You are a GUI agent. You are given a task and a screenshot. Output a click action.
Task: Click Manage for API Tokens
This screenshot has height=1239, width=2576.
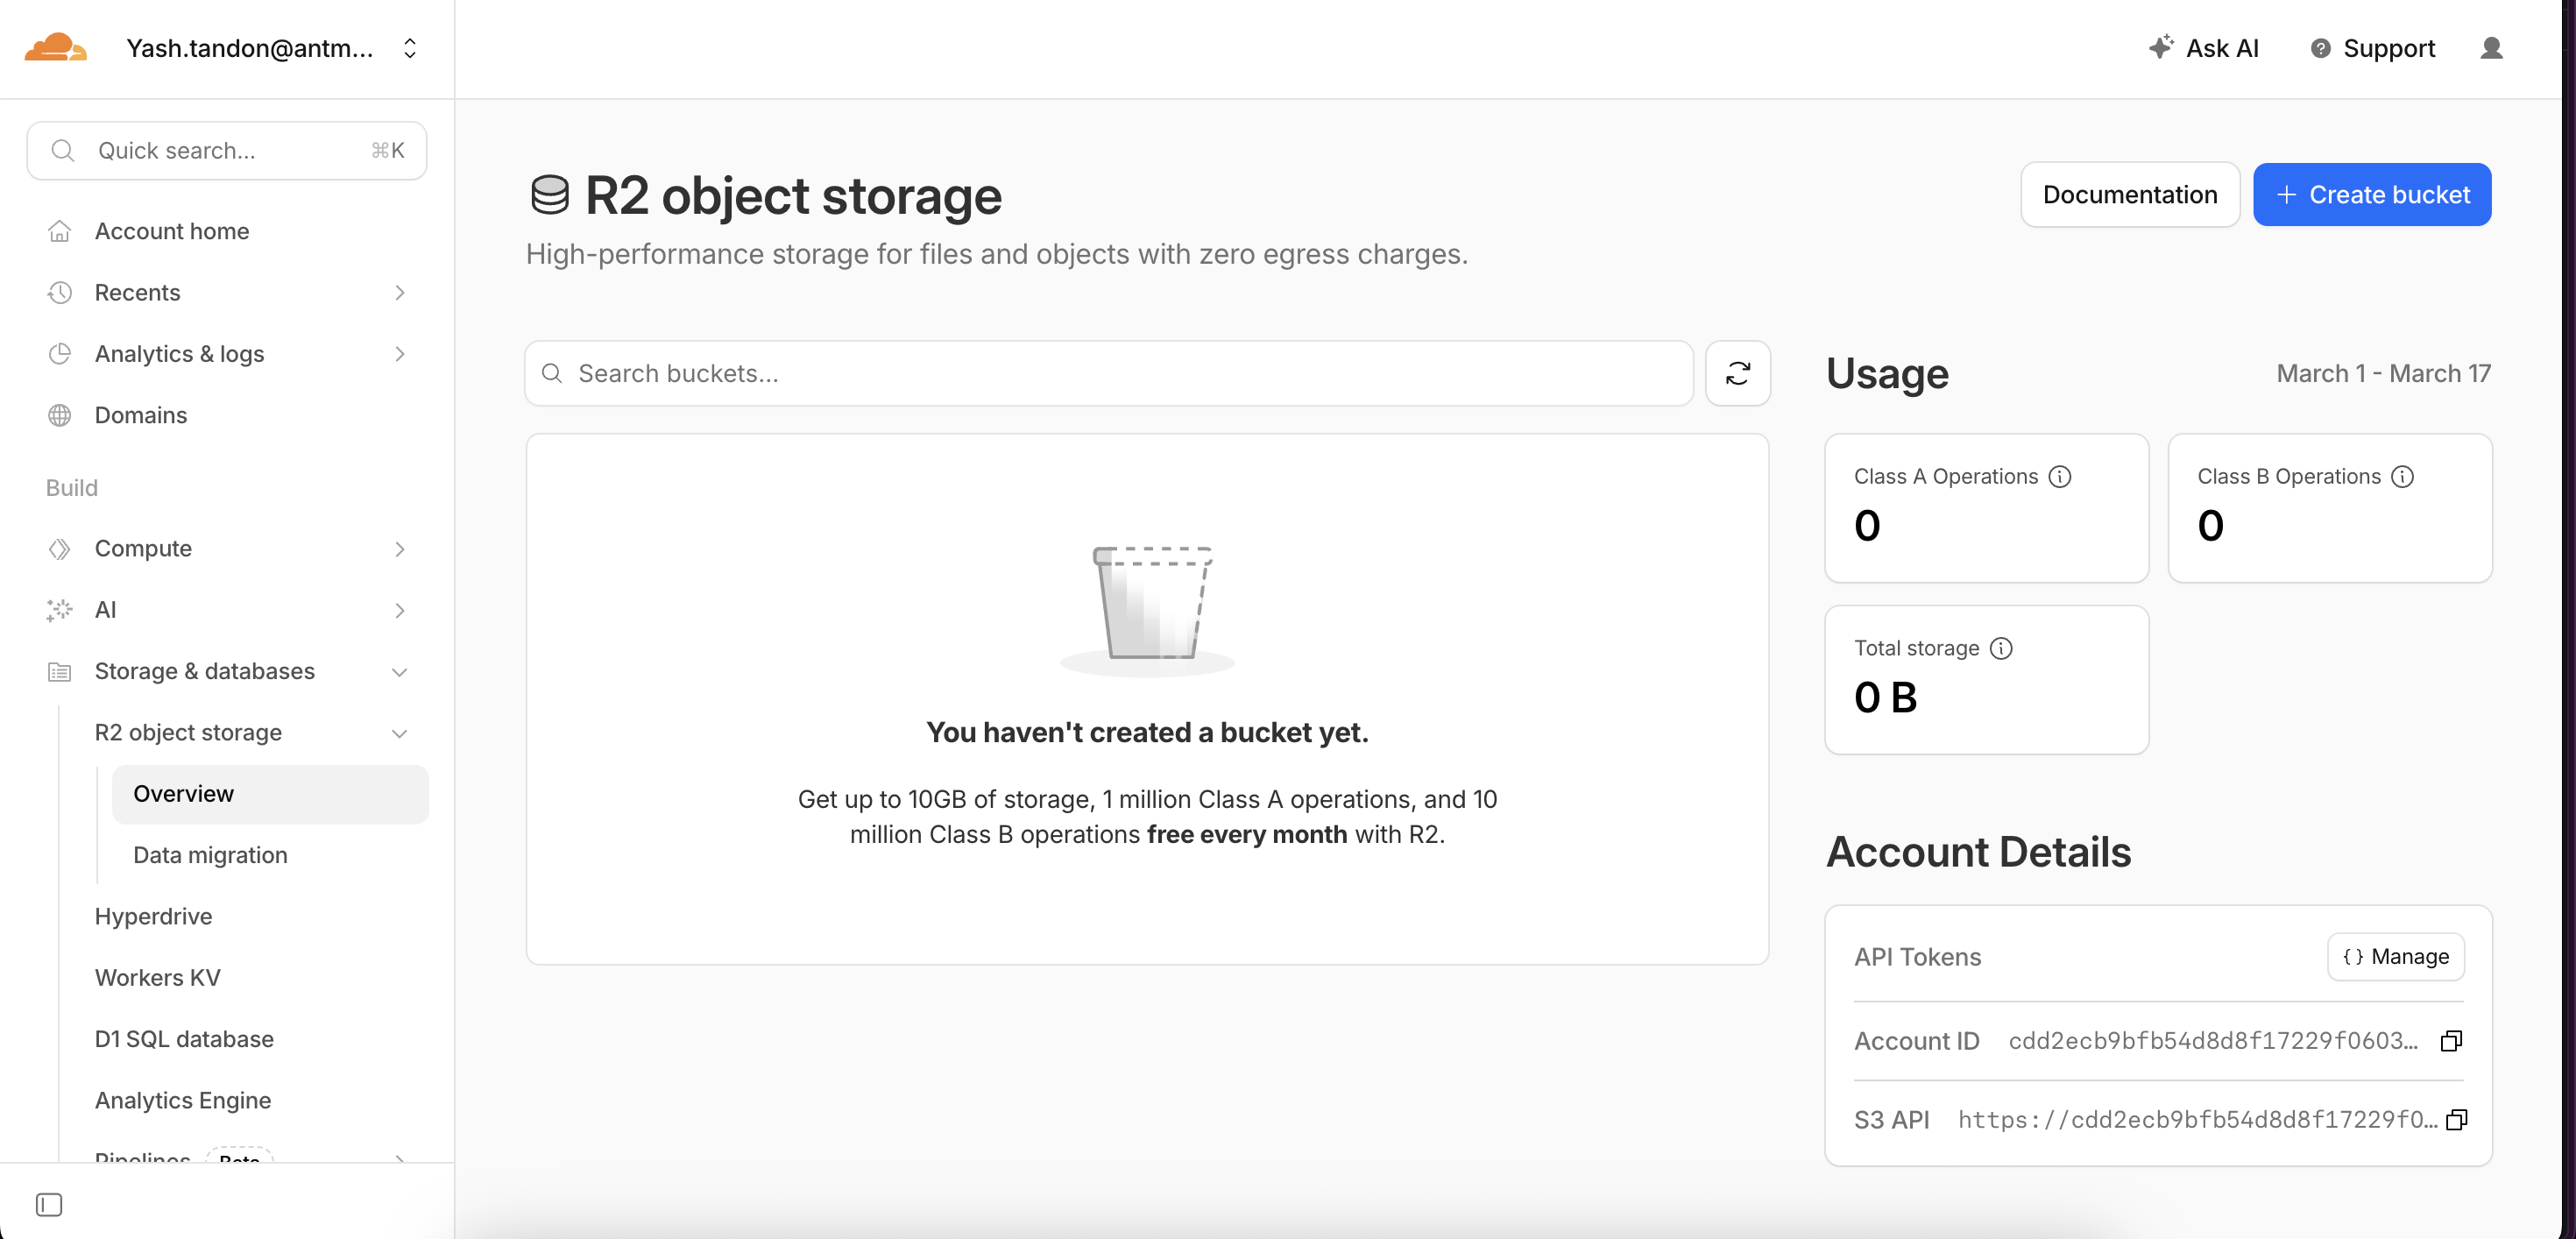[x=2396, y=957]
